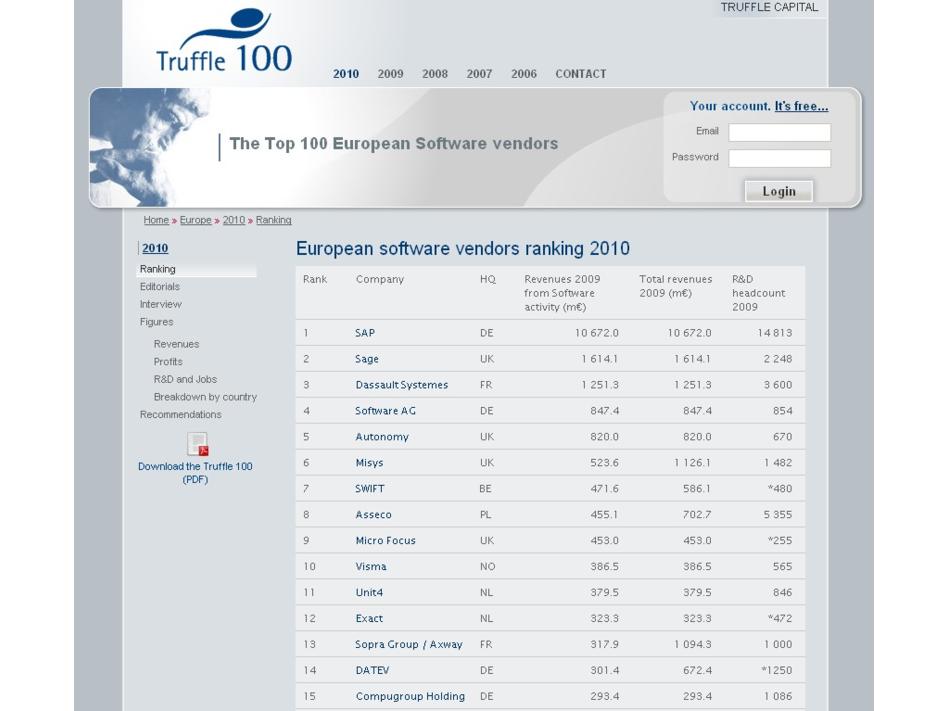The image size is (948, 711).
Task: Click the It's free... link
Action: (801, 106)
